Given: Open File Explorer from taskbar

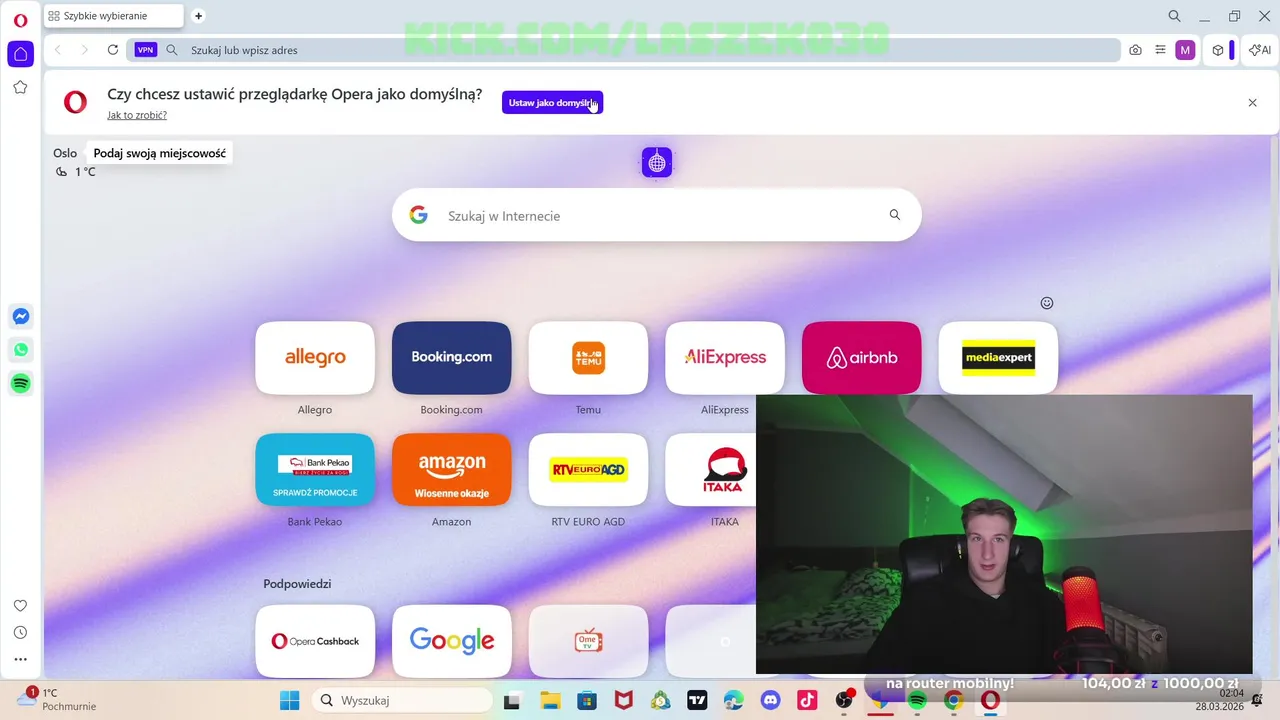Looking at the screenshot, I should pos(550,700).
